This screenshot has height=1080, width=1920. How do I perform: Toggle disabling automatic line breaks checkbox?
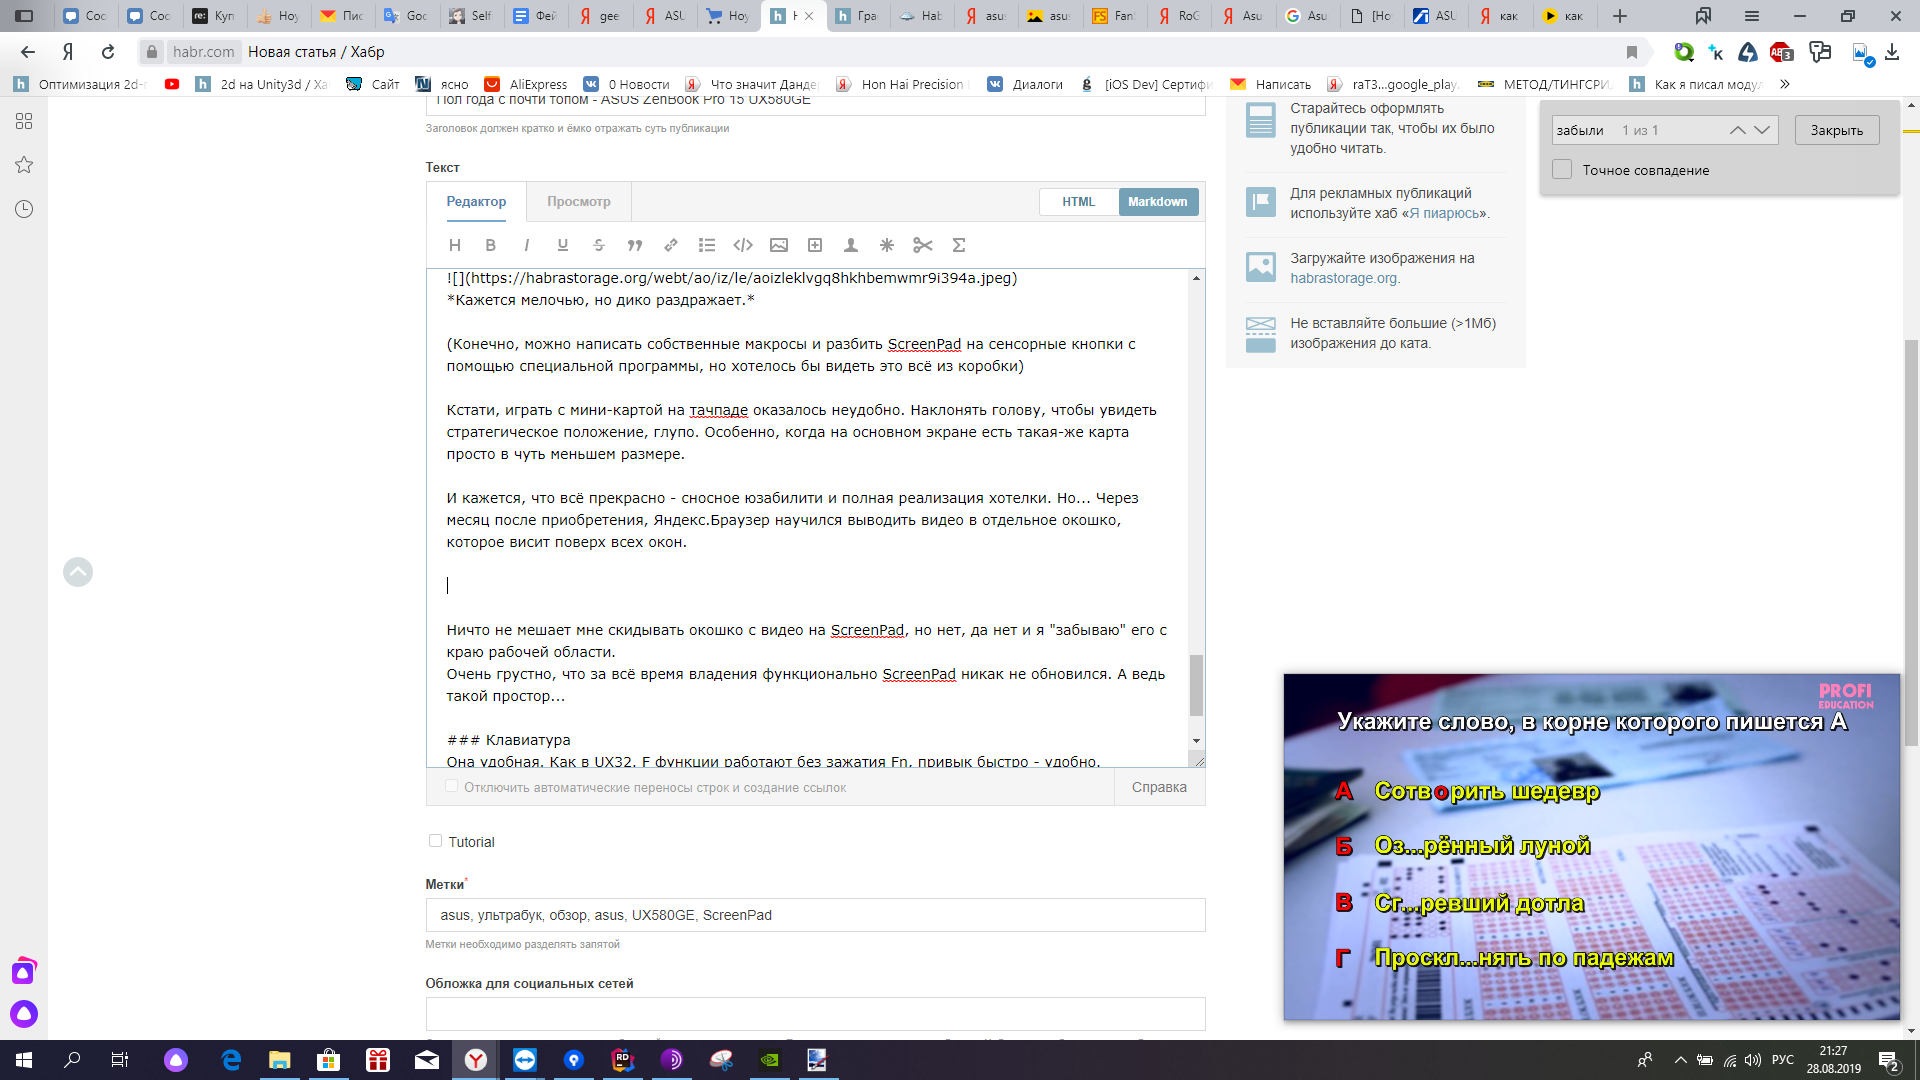[x=451, y=786]
